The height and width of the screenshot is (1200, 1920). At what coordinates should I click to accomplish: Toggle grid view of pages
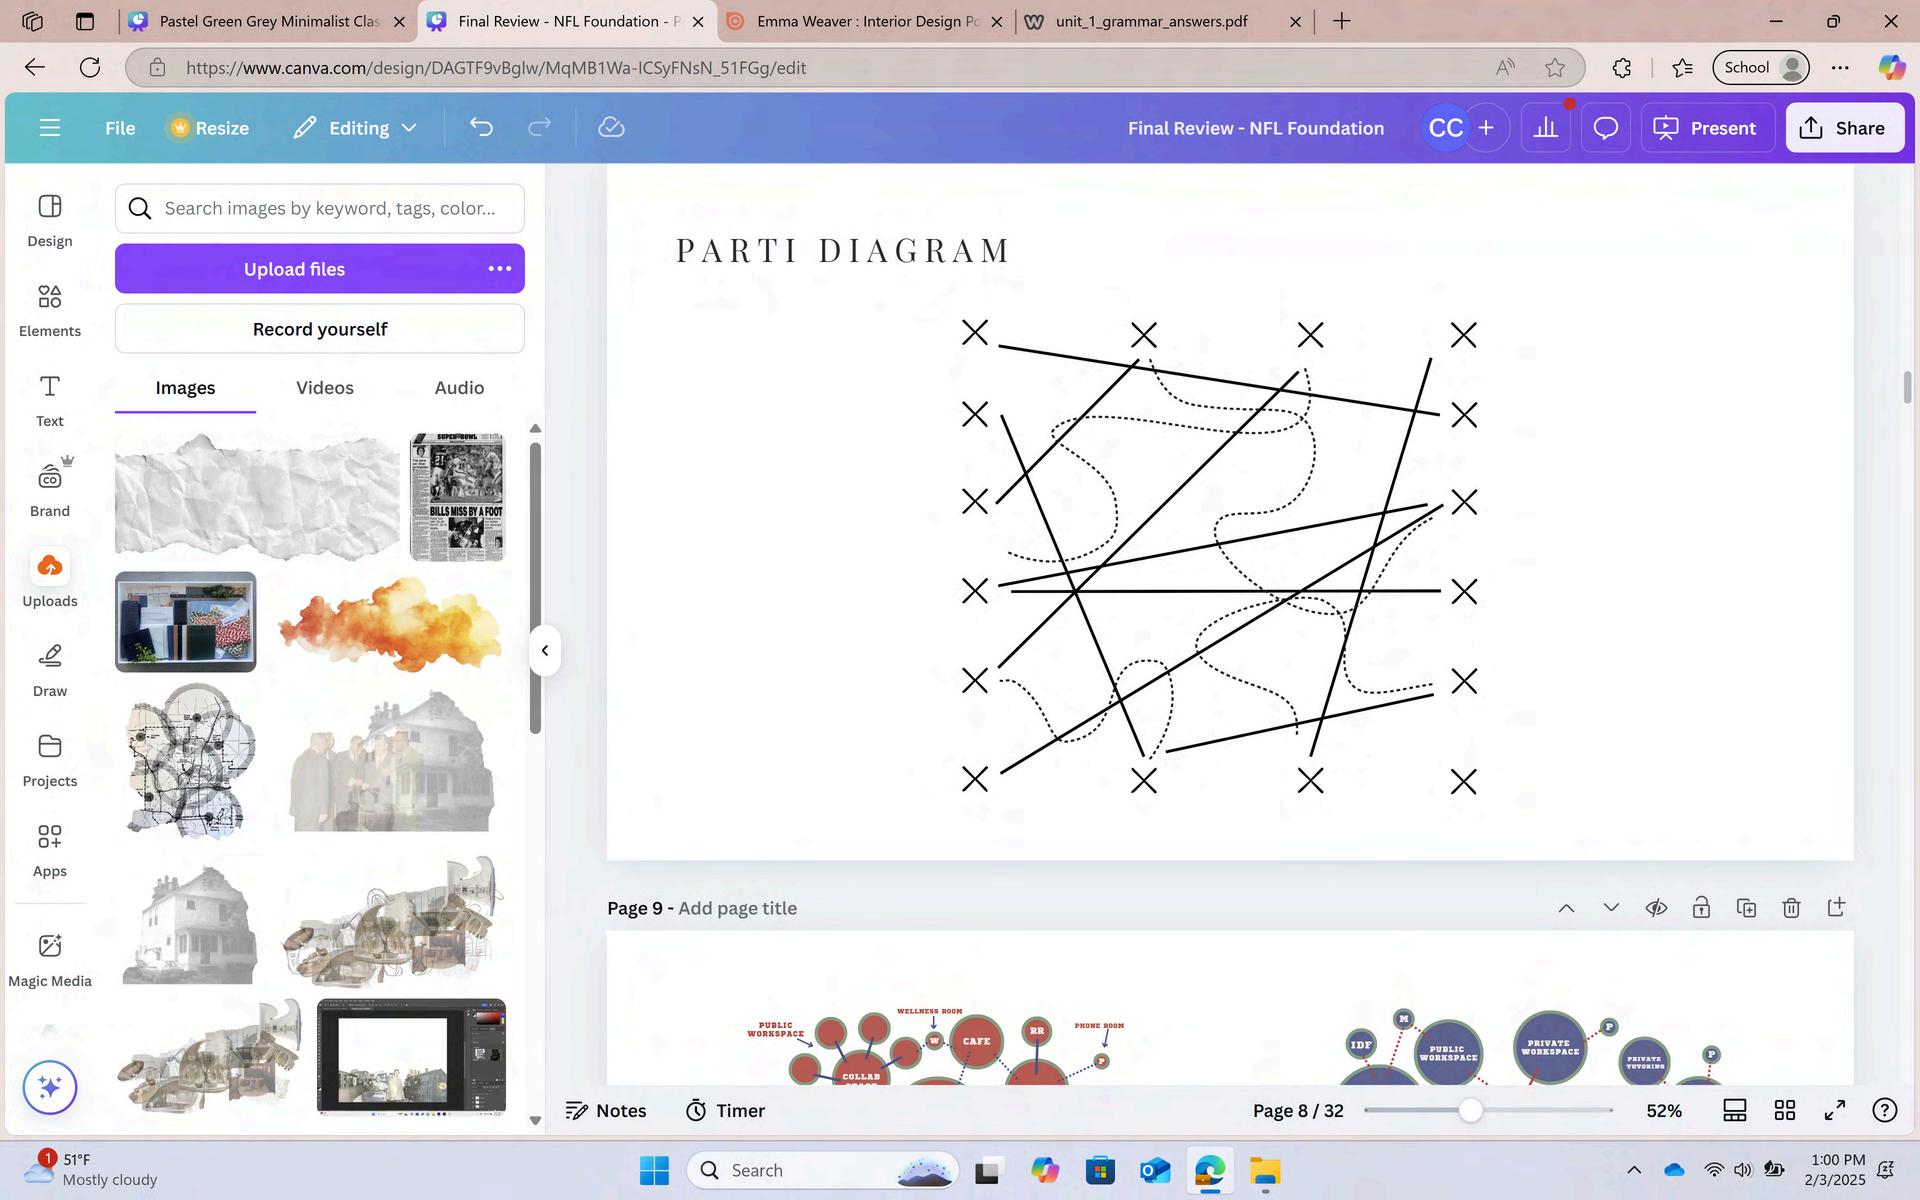tap(1785, 1110)
